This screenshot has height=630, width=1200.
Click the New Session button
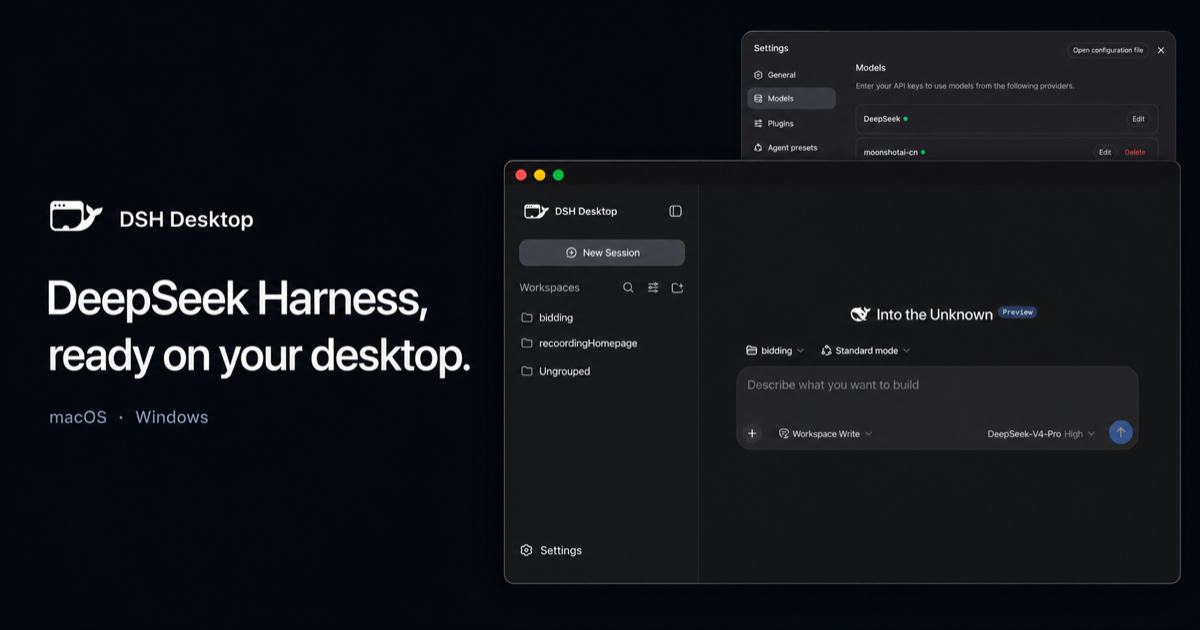point(602,253)
